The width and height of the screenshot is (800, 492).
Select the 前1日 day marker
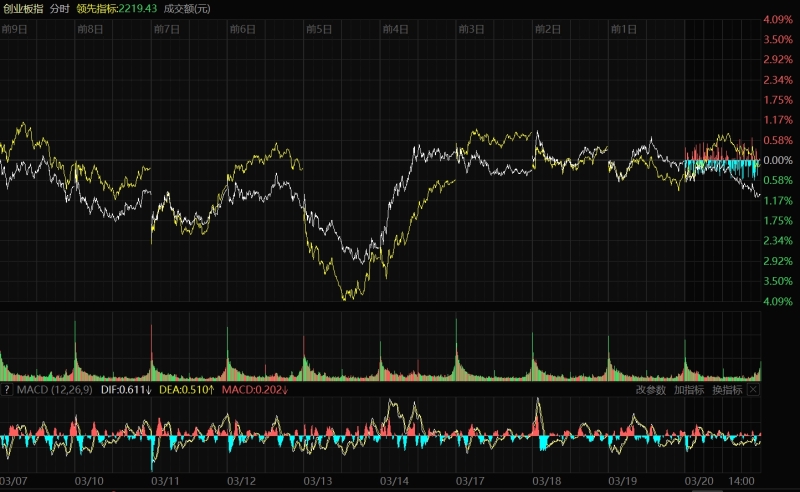point(624,29)
